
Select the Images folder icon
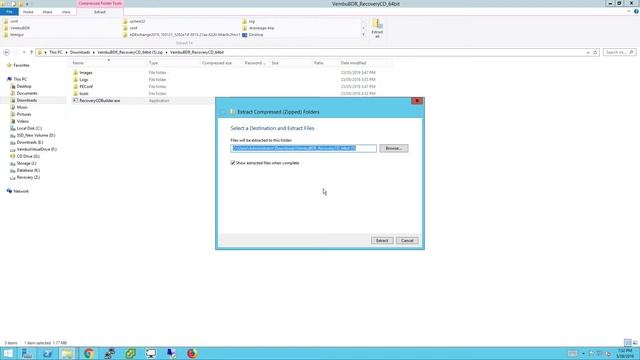76,73
